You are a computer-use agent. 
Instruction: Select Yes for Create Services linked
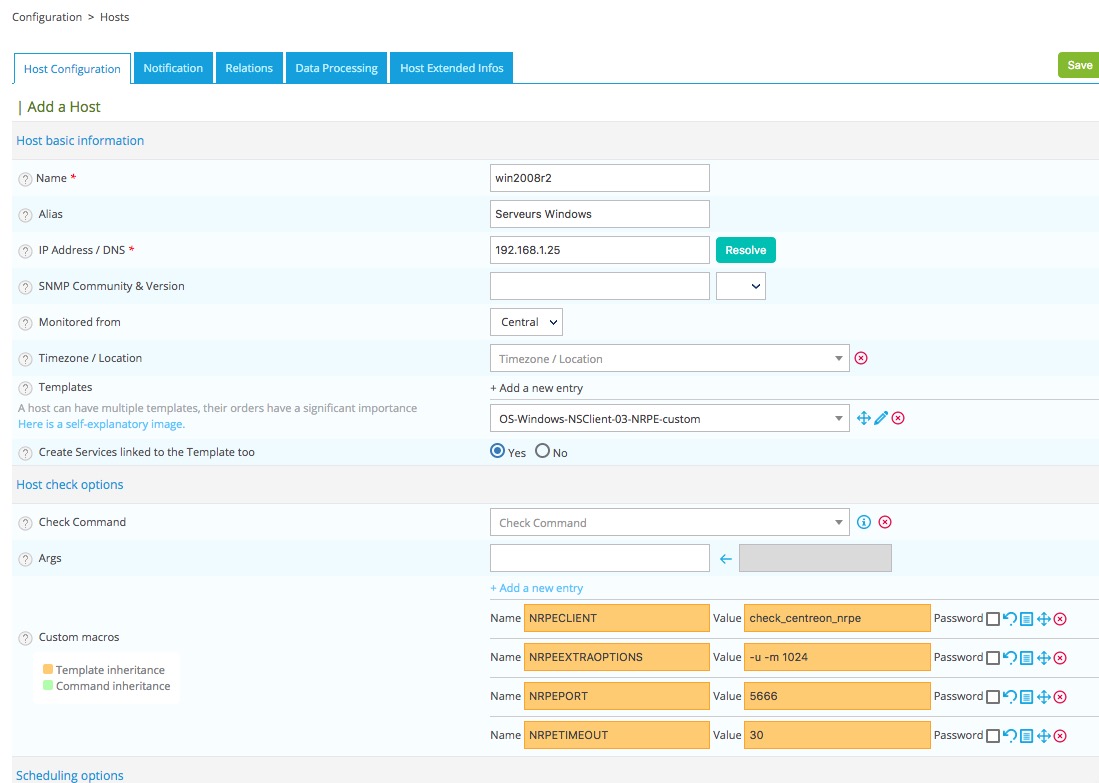497,451
